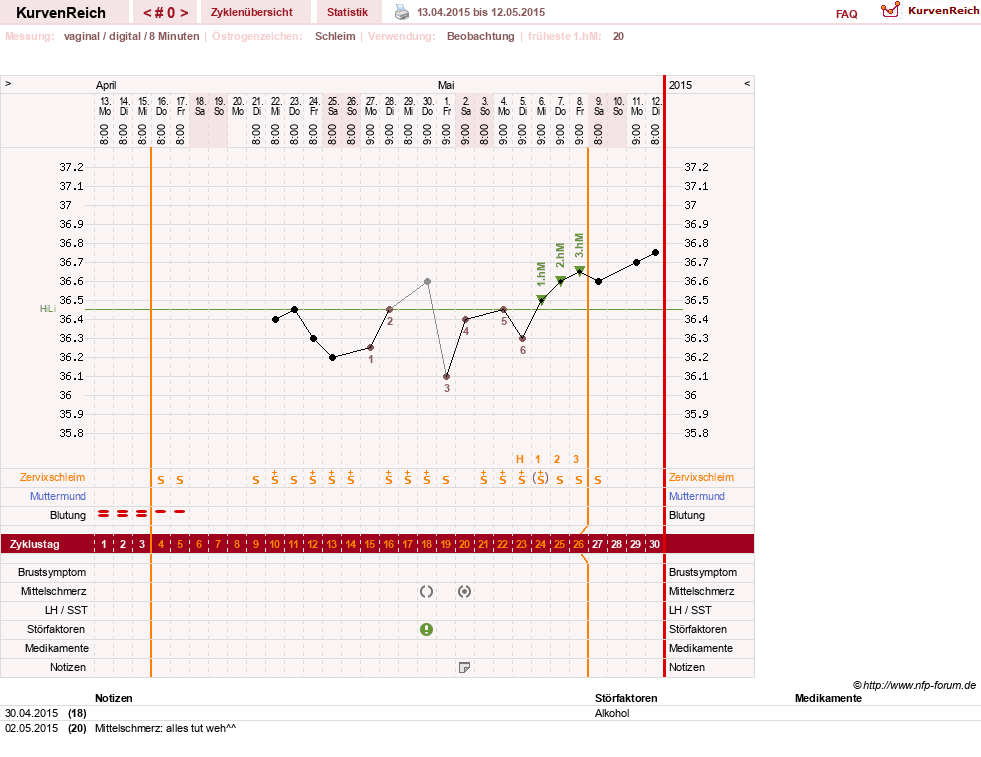The width and height of the screenshot is (981, 757).
Task: Click the KurvenReich brand text next to the logo
Action: tap(943, 11)
